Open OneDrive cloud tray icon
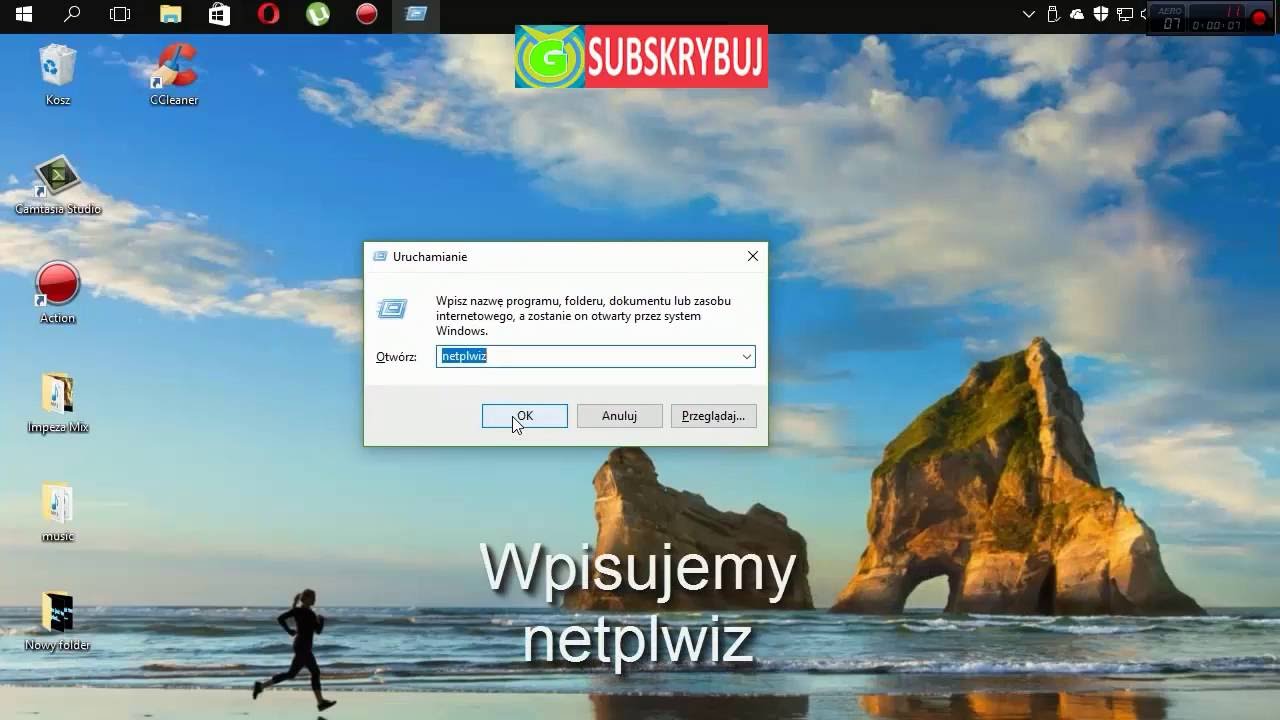Screen dimensions: 1280x720 (x=1077, y=14)
